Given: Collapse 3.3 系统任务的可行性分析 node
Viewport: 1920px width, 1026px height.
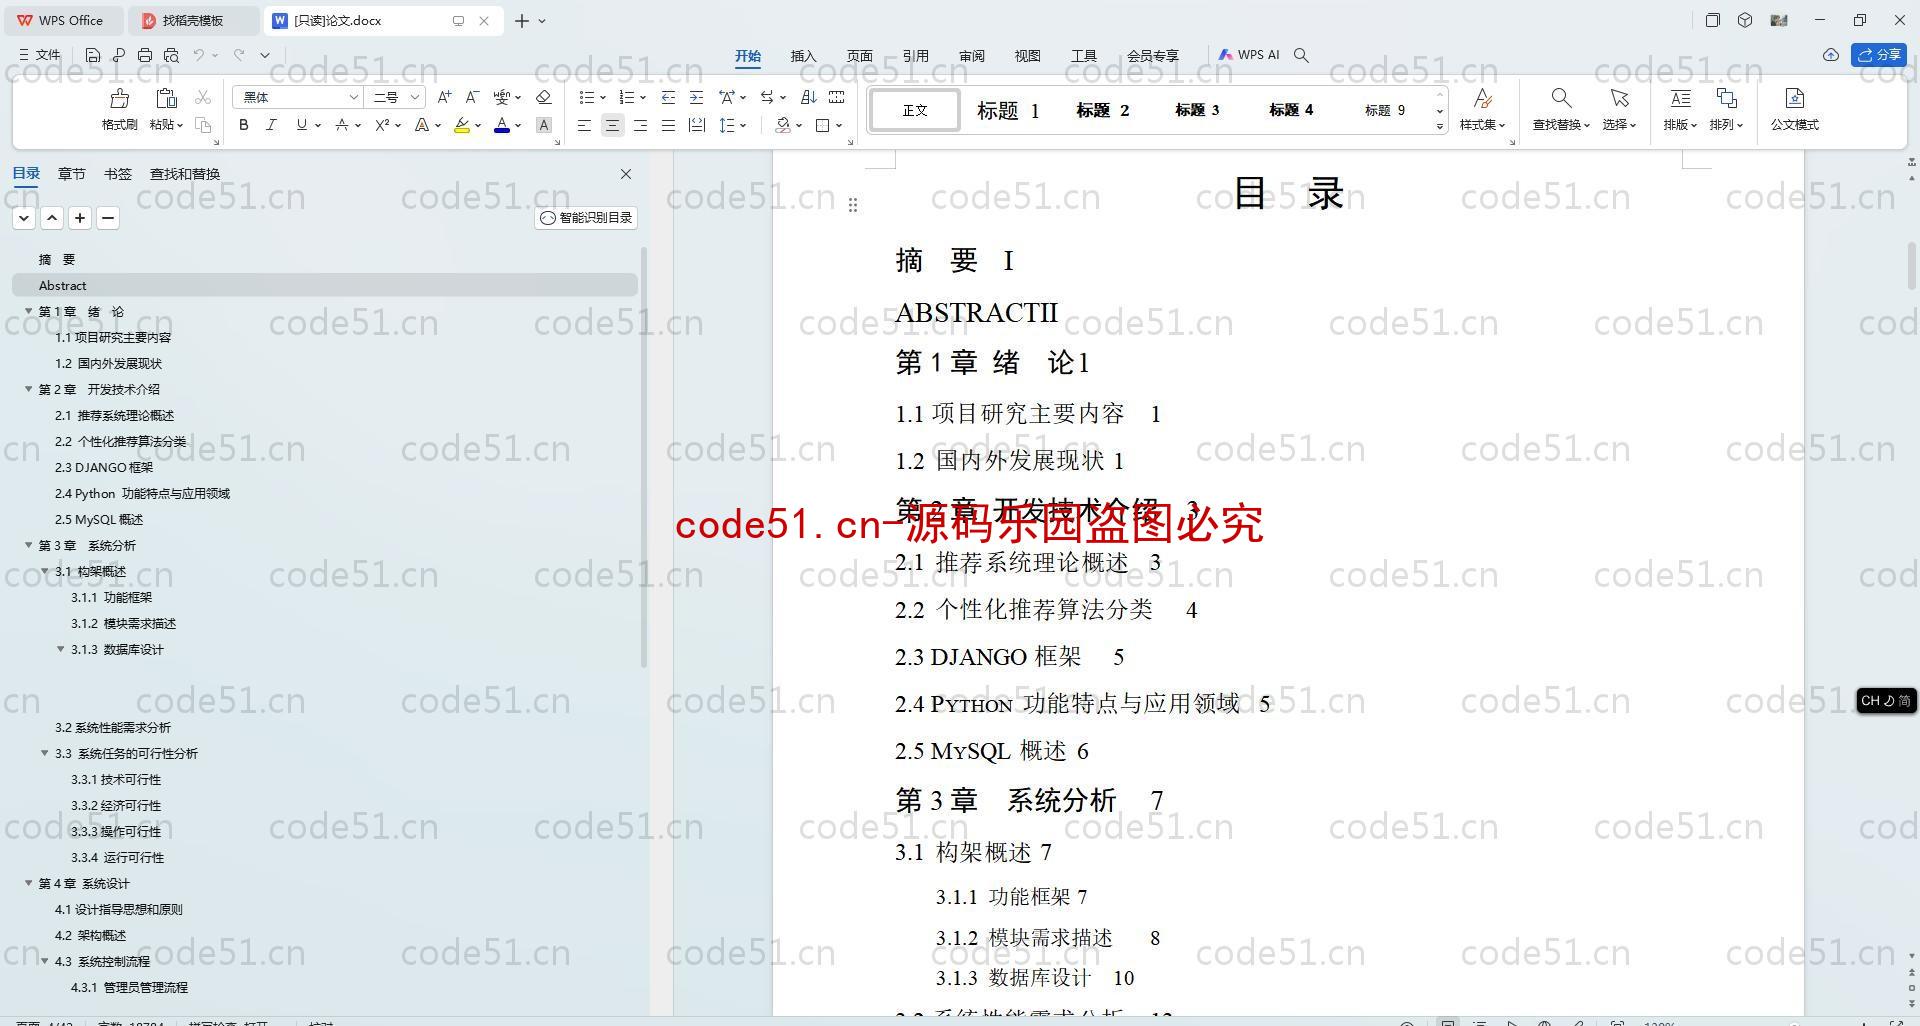Looking at the screenshot, I should 45,753.
